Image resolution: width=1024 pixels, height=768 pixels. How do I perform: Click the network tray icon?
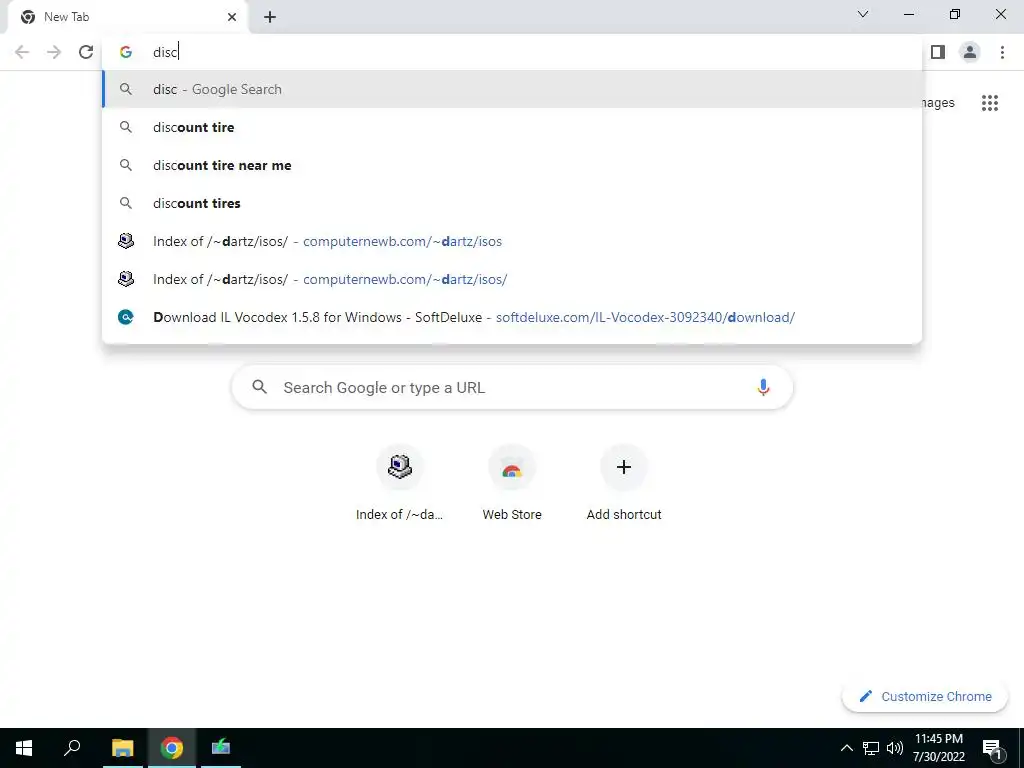pos(871,748)
